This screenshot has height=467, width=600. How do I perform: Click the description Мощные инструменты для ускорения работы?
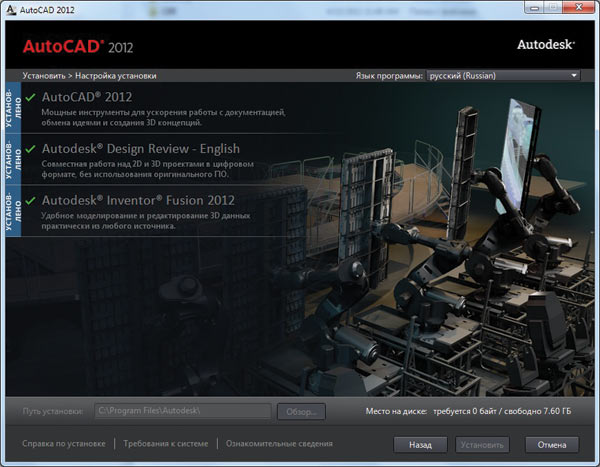[x=163, y=118]
